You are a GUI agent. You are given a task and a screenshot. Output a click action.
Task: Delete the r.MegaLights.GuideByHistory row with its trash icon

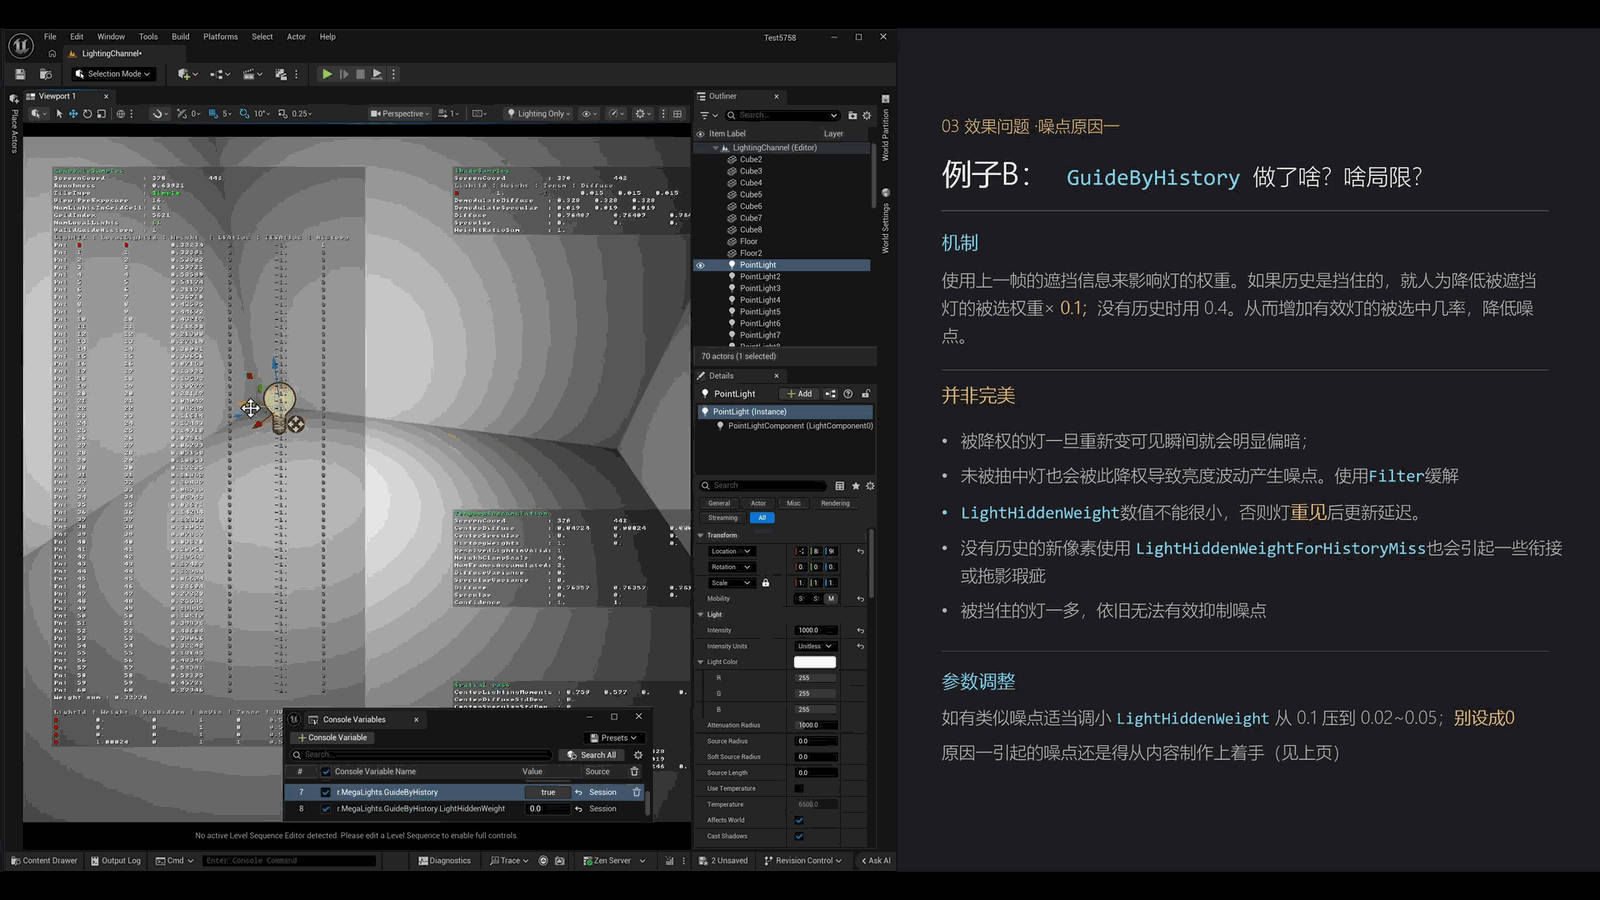(636, 792)
